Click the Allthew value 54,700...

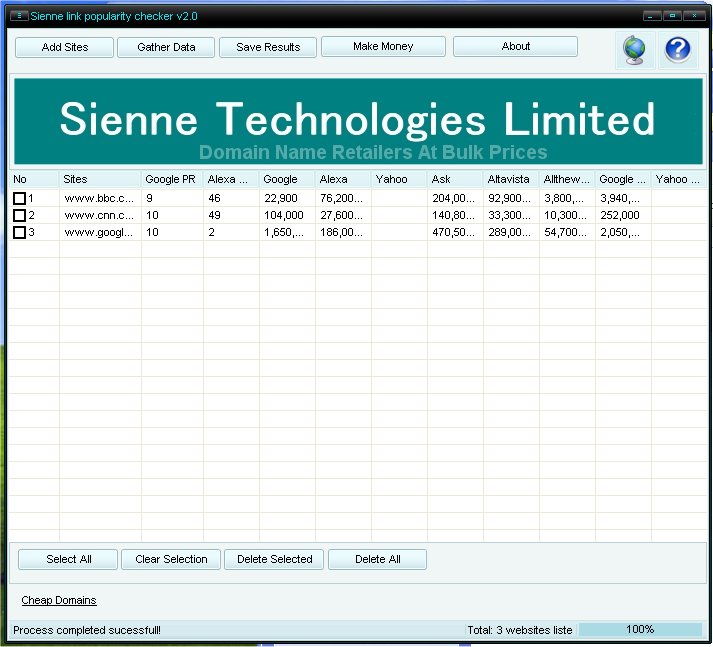565,232
